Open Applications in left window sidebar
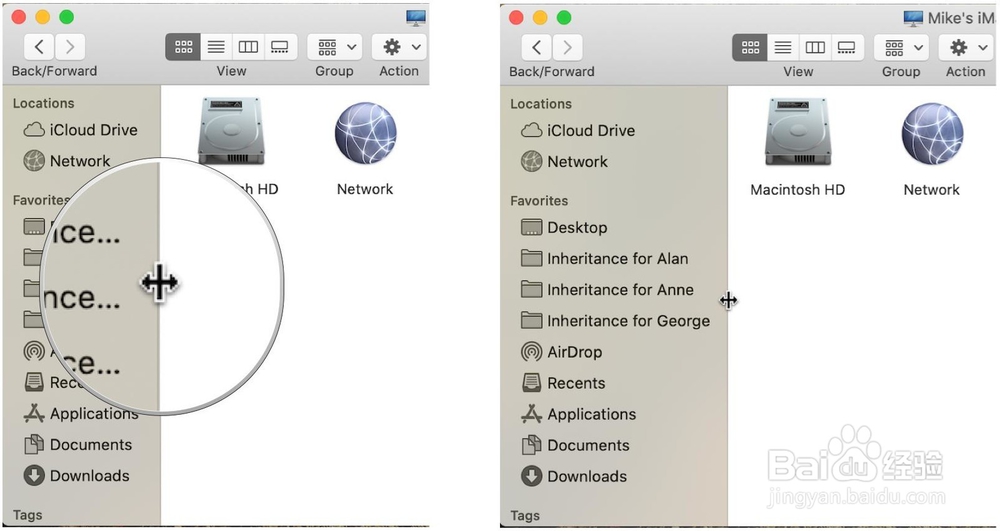 (x=81, y=414)
